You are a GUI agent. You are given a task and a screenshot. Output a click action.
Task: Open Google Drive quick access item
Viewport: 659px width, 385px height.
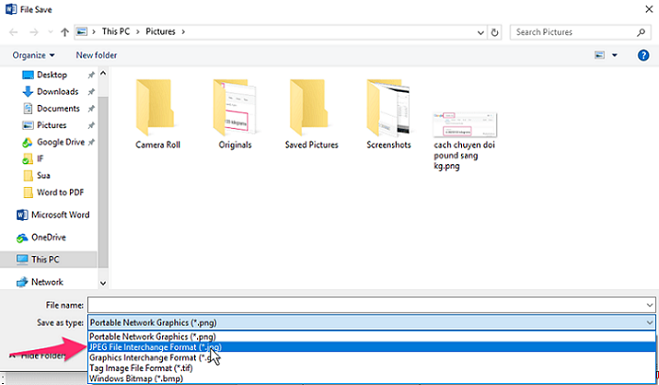[53, 142]
